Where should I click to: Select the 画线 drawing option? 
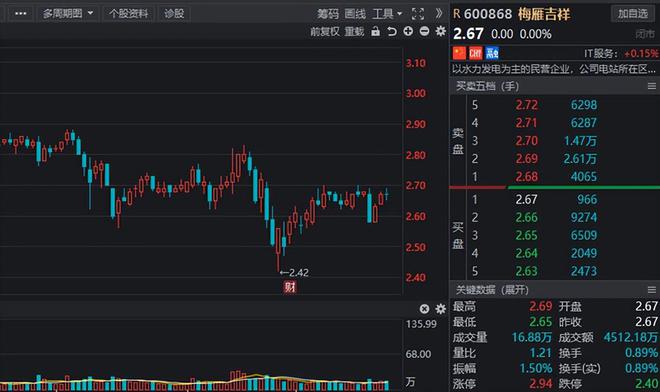click(x=355, y=14)
